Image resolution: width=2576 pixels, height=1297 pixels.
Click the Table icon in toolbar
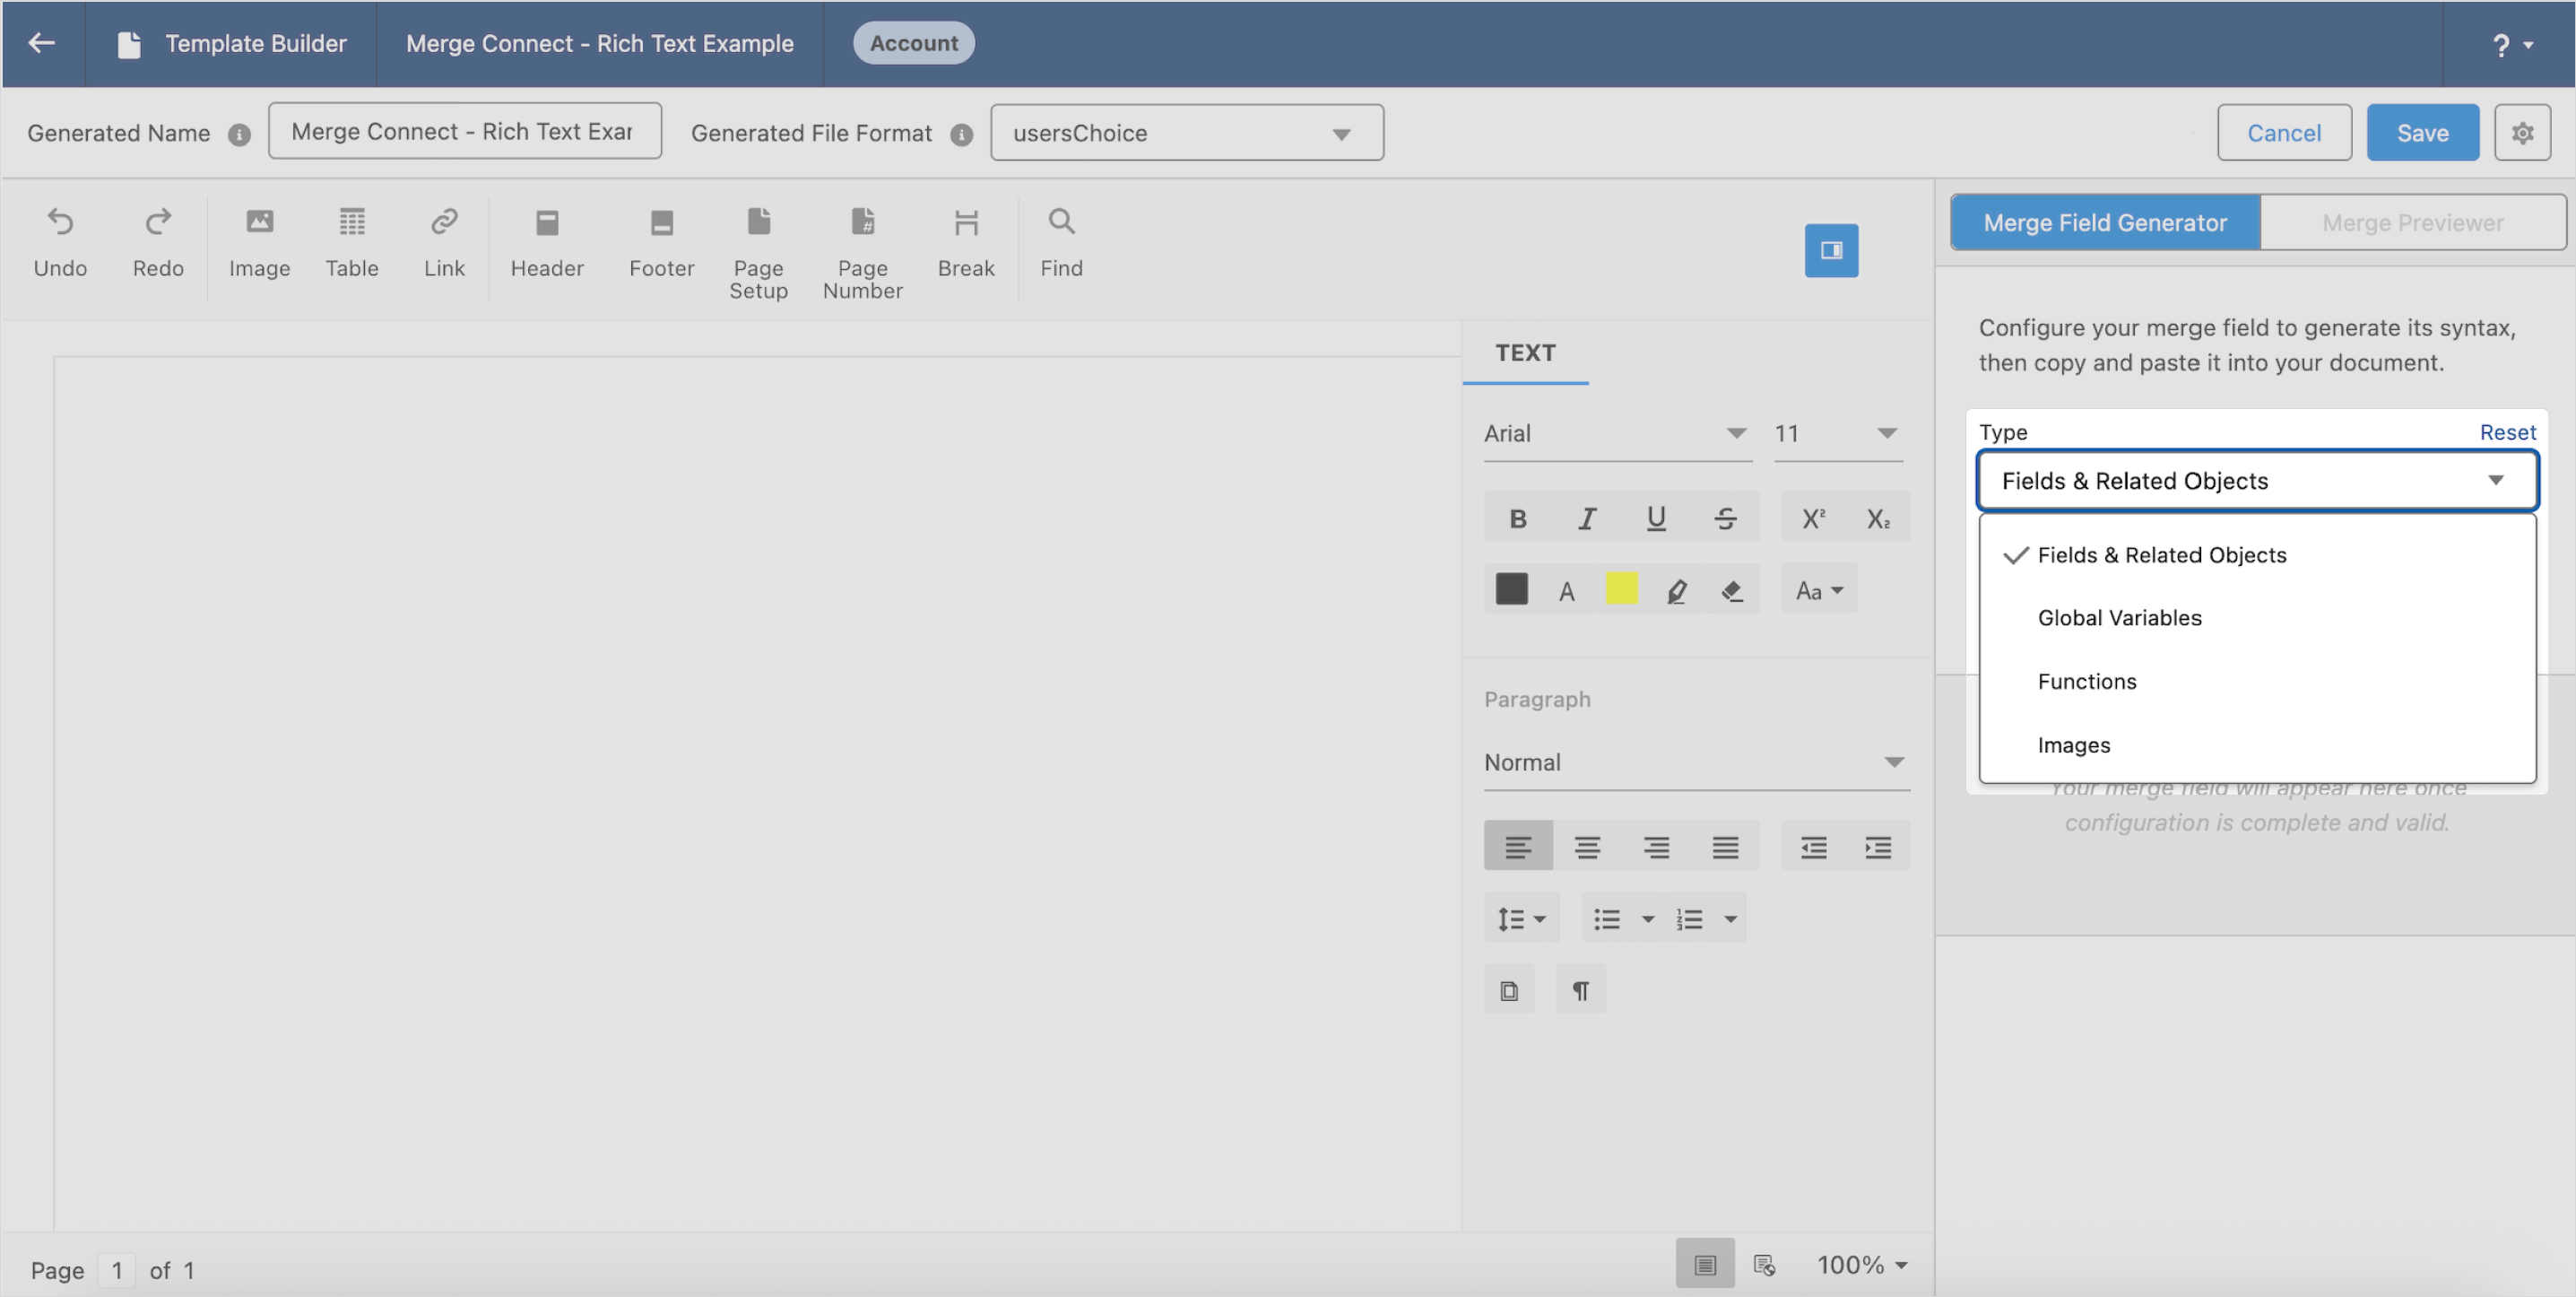351,241
